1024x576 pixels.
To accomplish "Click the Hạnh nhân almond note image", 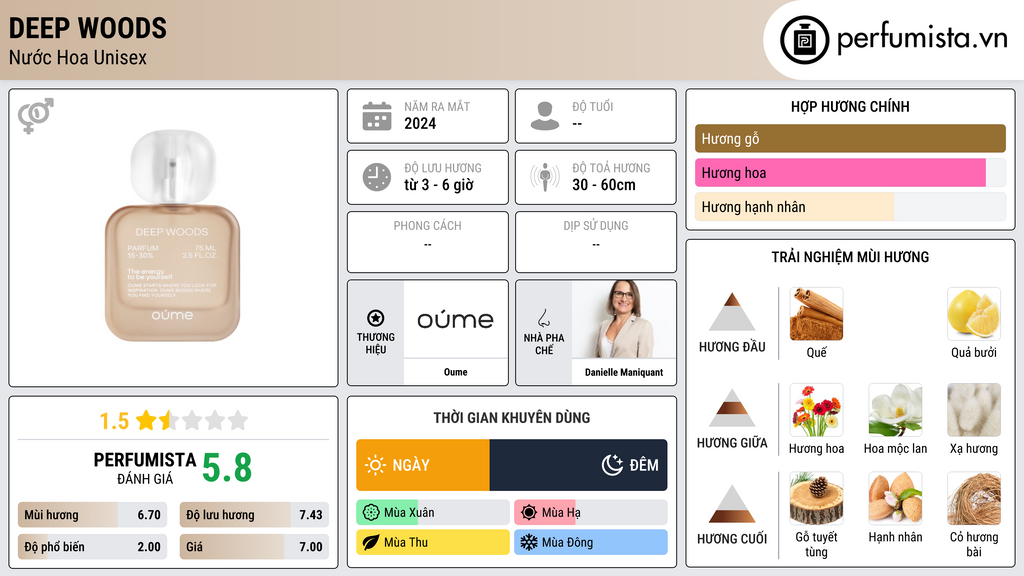I will pyautogui.click(x=895, y=499).
